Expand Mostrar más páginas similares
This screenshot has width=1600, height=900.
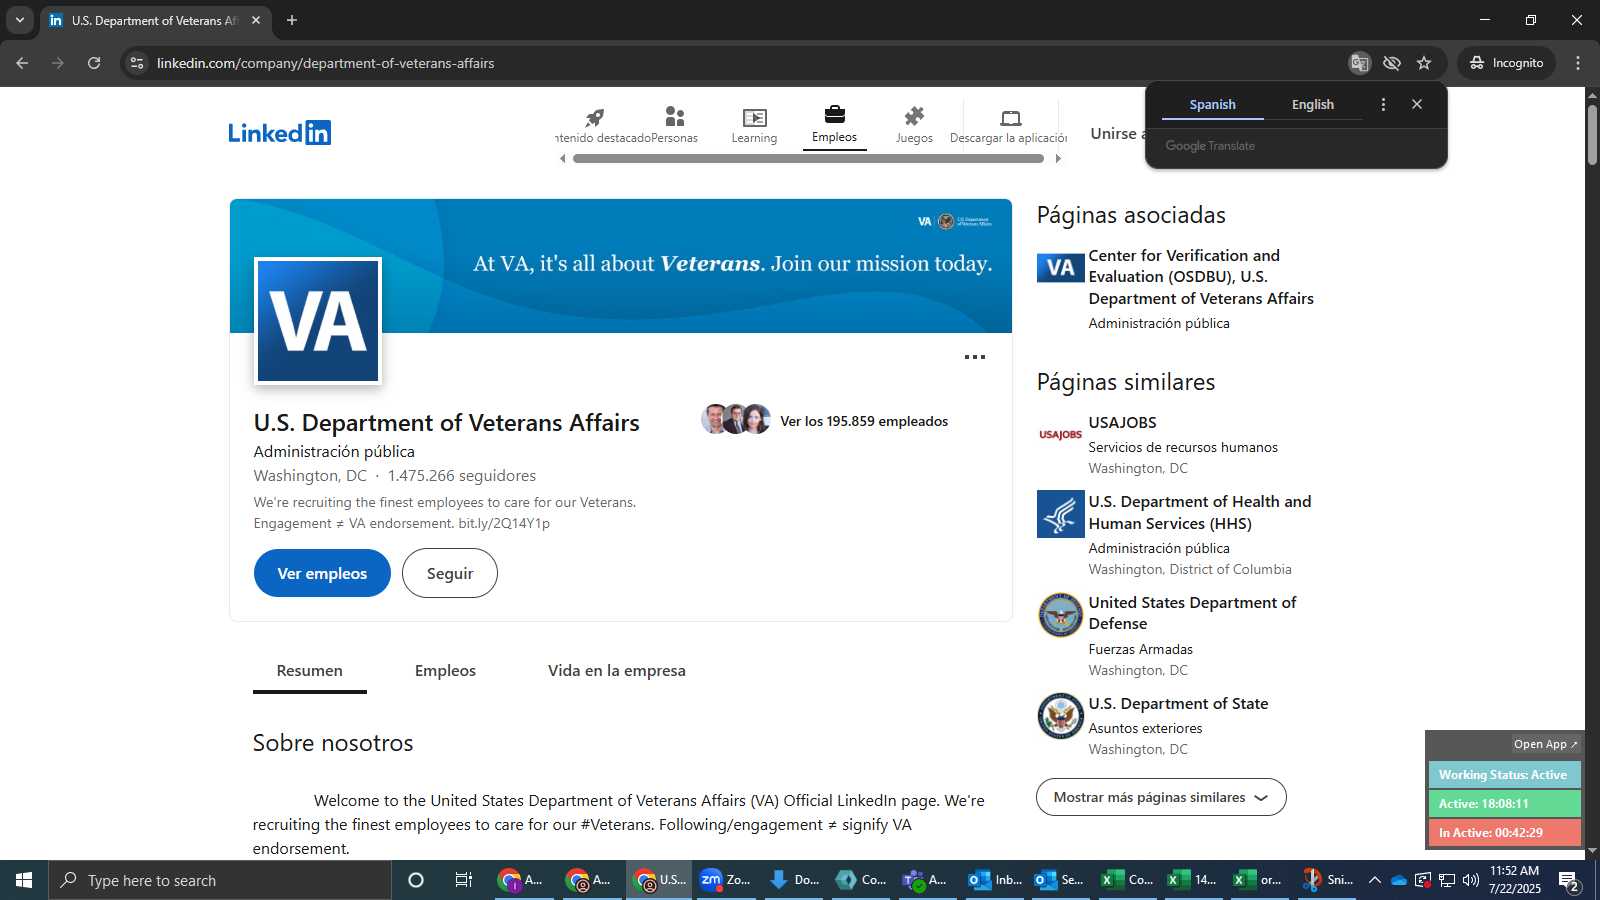(x=1161, y=797)
